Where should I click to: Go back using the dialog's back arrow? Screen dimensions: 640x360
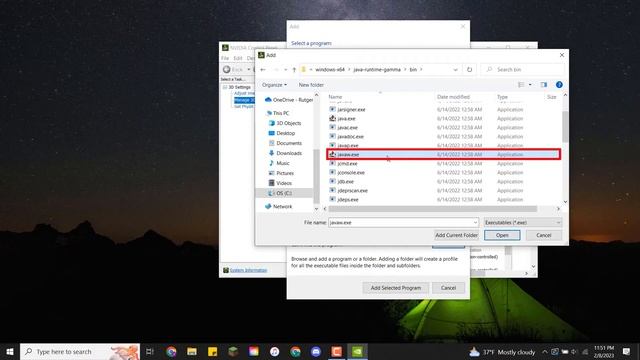tap(263, 70)
